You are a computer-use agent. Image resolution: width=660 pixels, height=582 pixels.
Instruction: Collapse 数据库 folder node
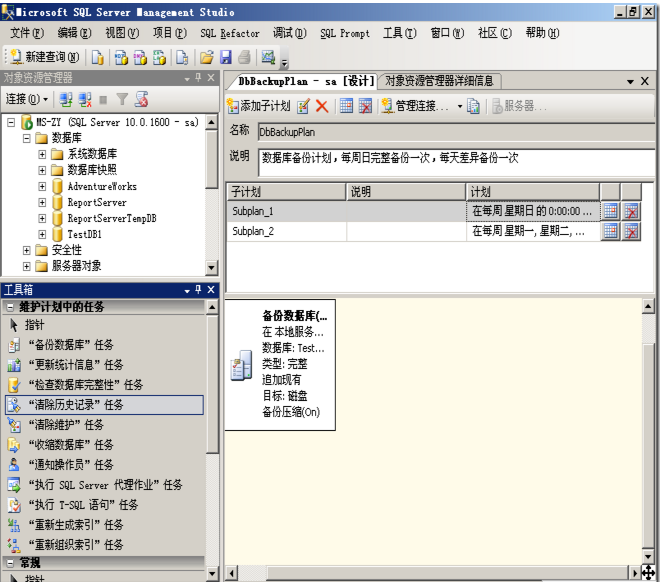coord(27,138)
